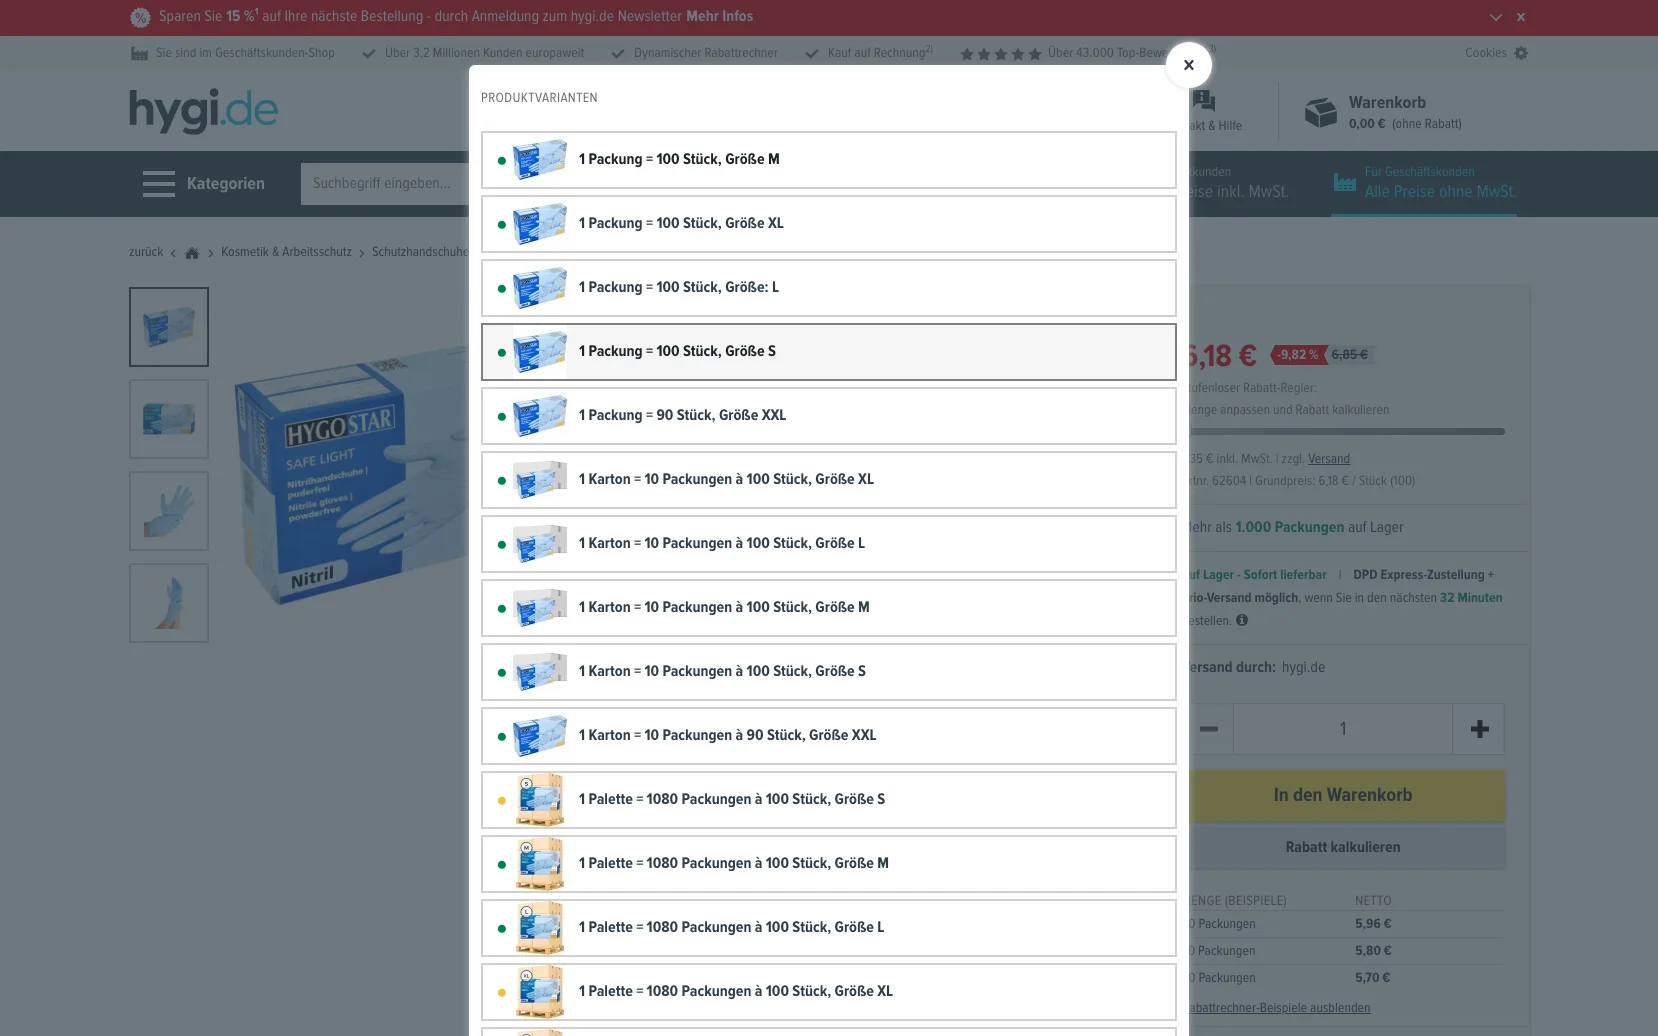Image resolution: width=1658 pixels, height=1036 pixels.
Task: Open Mehr Infos about the newsletter discount
Action: pyautogui.click(x=719, y=17)
